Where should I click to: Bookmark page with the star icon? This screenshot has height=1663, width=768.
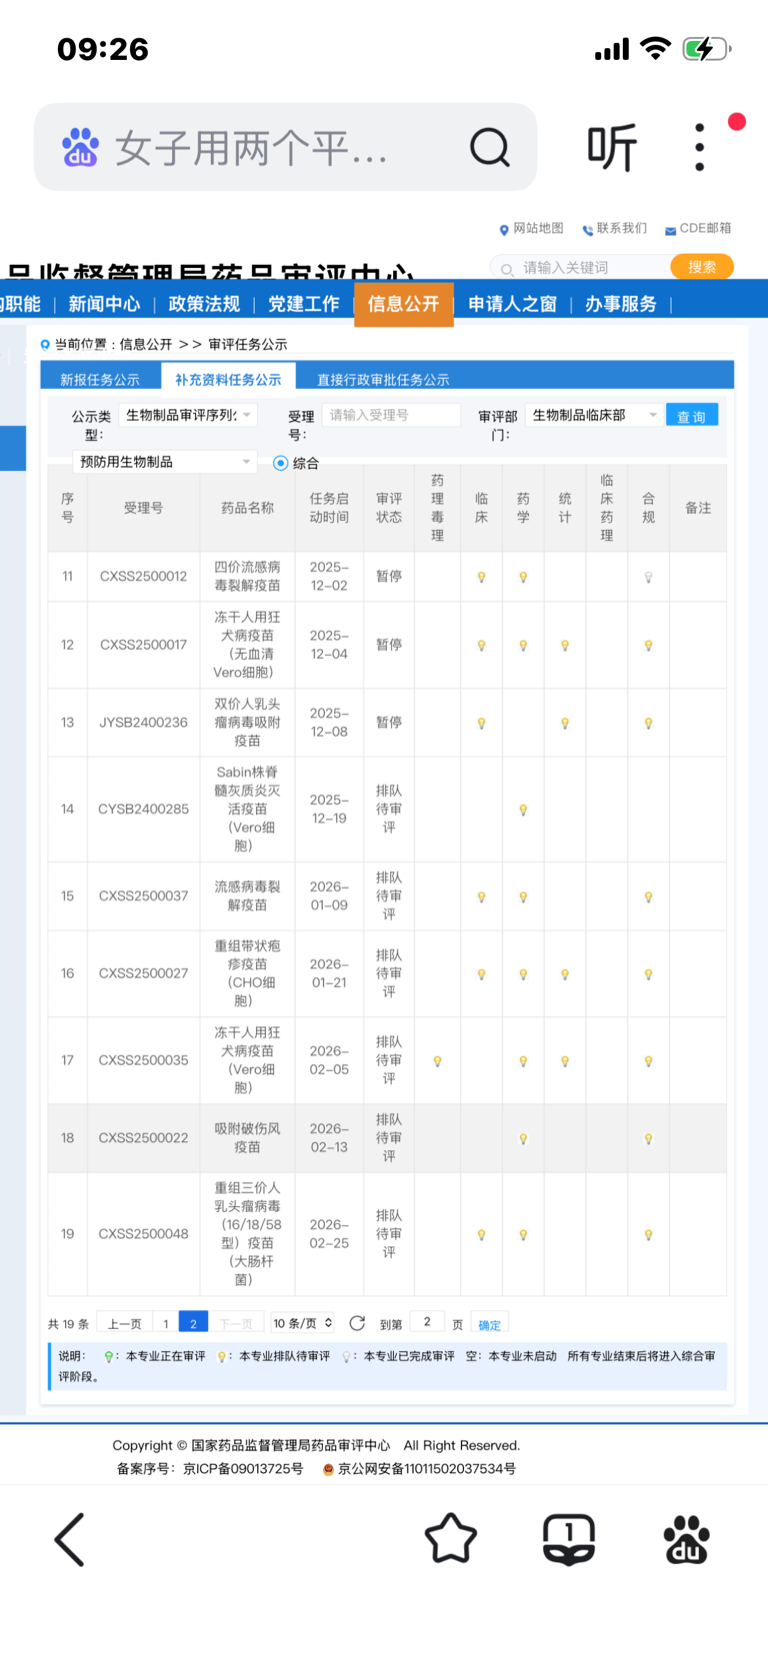[451, 1539]
